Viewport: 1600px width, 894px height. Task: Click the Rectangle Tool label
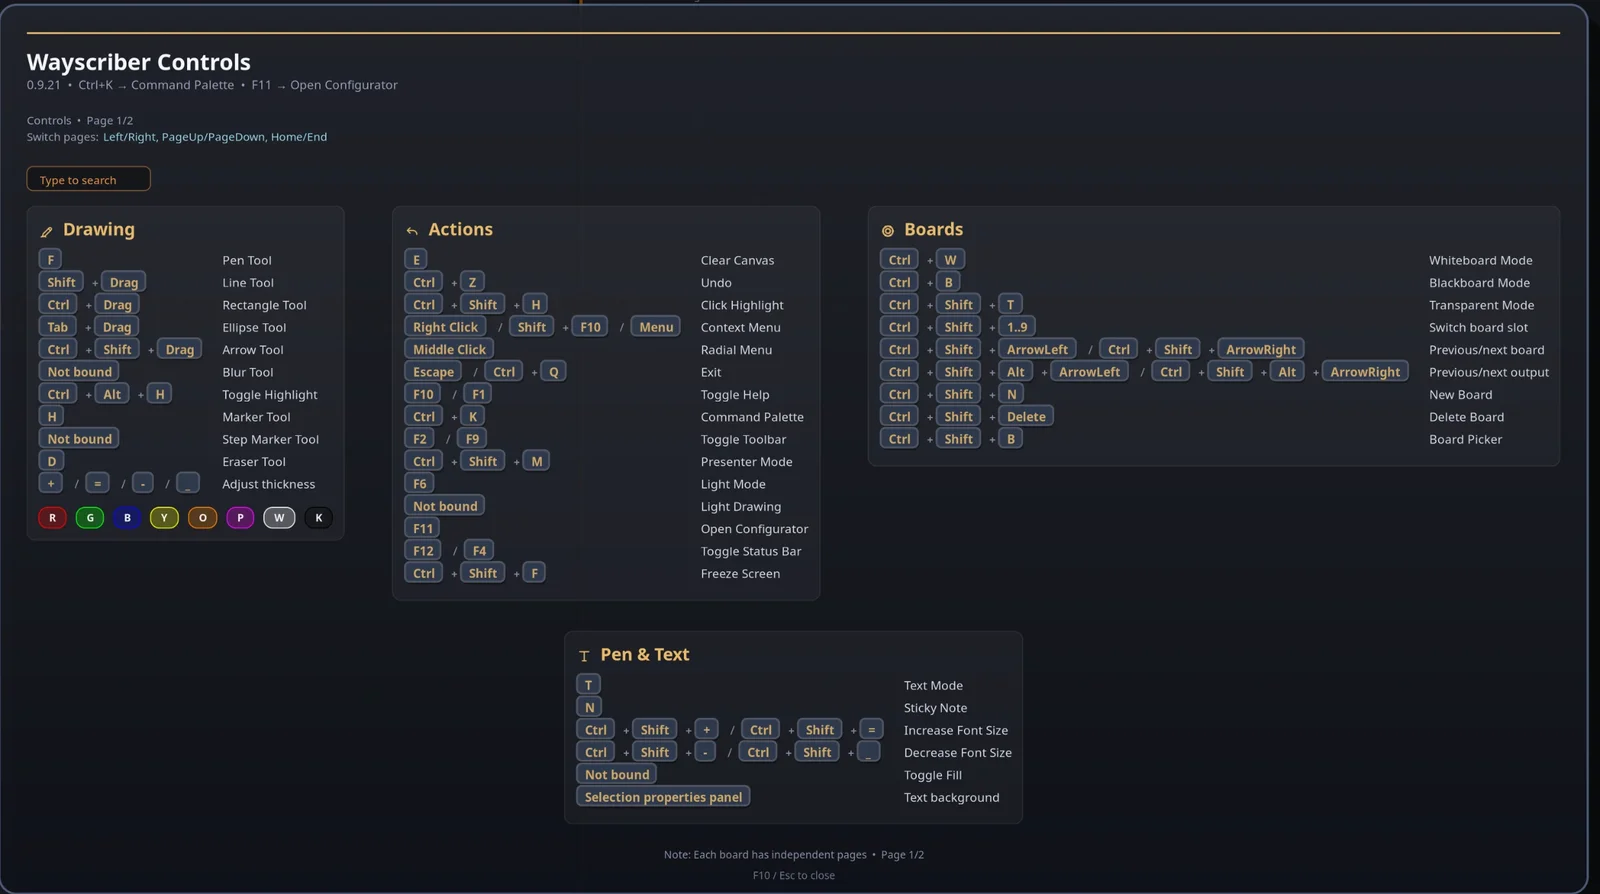coord(264,305)
